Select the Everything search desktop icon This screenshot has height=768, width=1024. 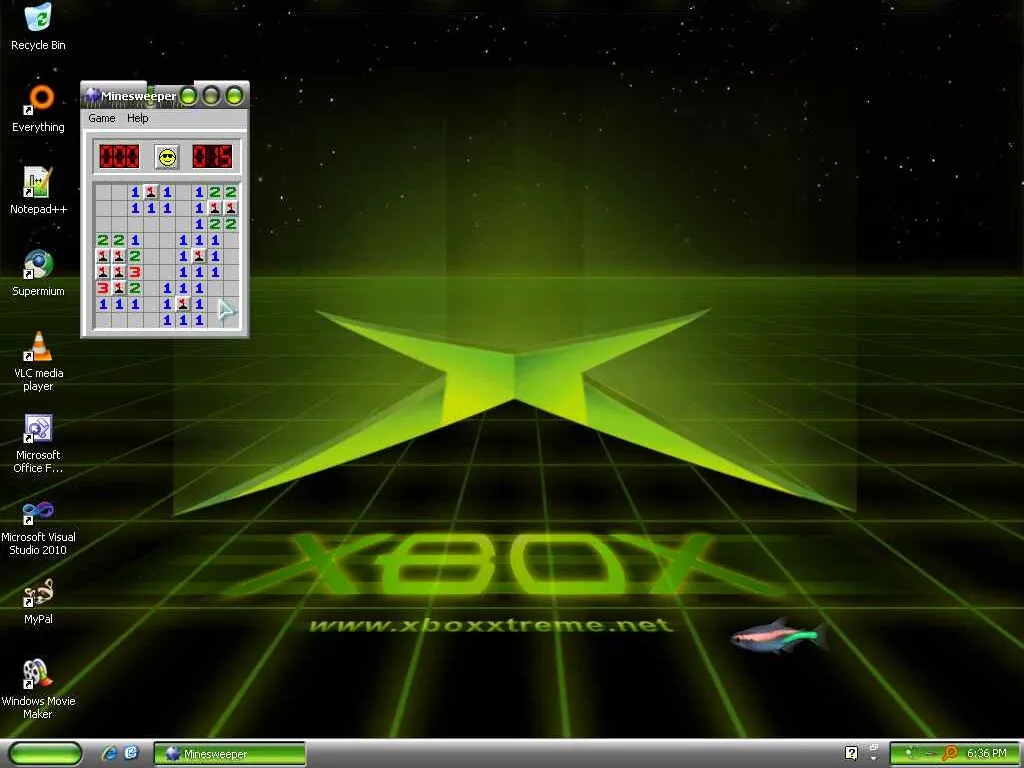pos(38,108)
